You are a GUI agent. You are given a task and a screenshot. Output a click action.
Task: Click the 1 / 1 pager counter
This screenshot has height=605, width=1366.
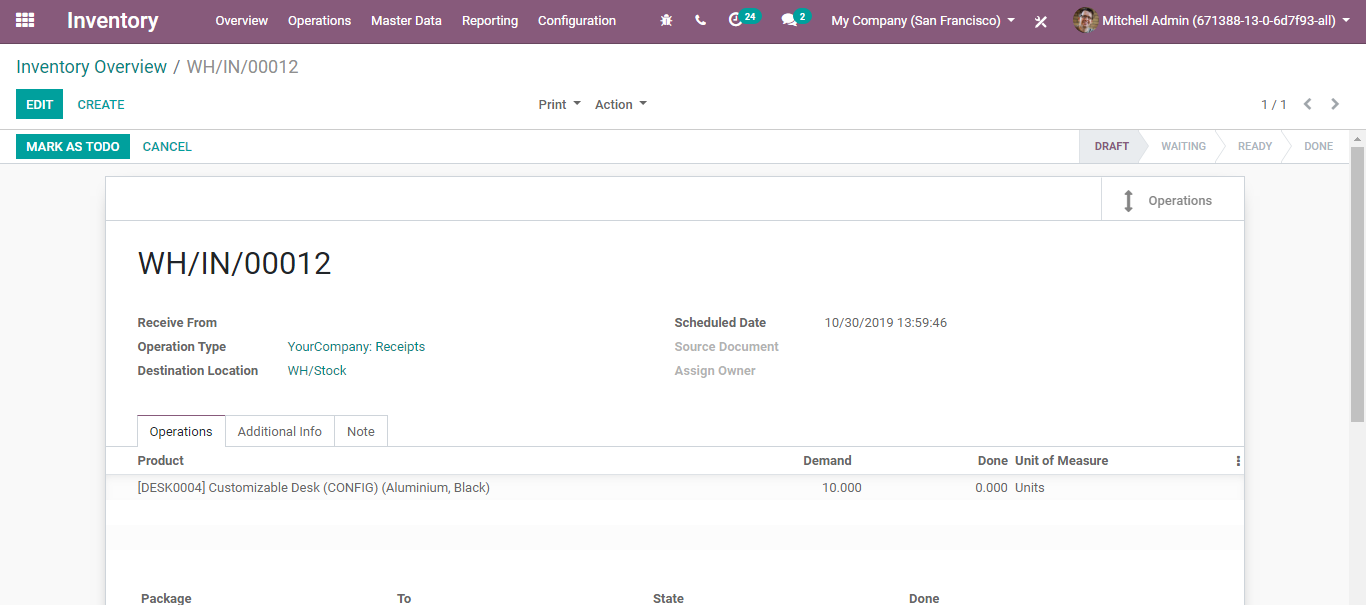coord(1274,105)
